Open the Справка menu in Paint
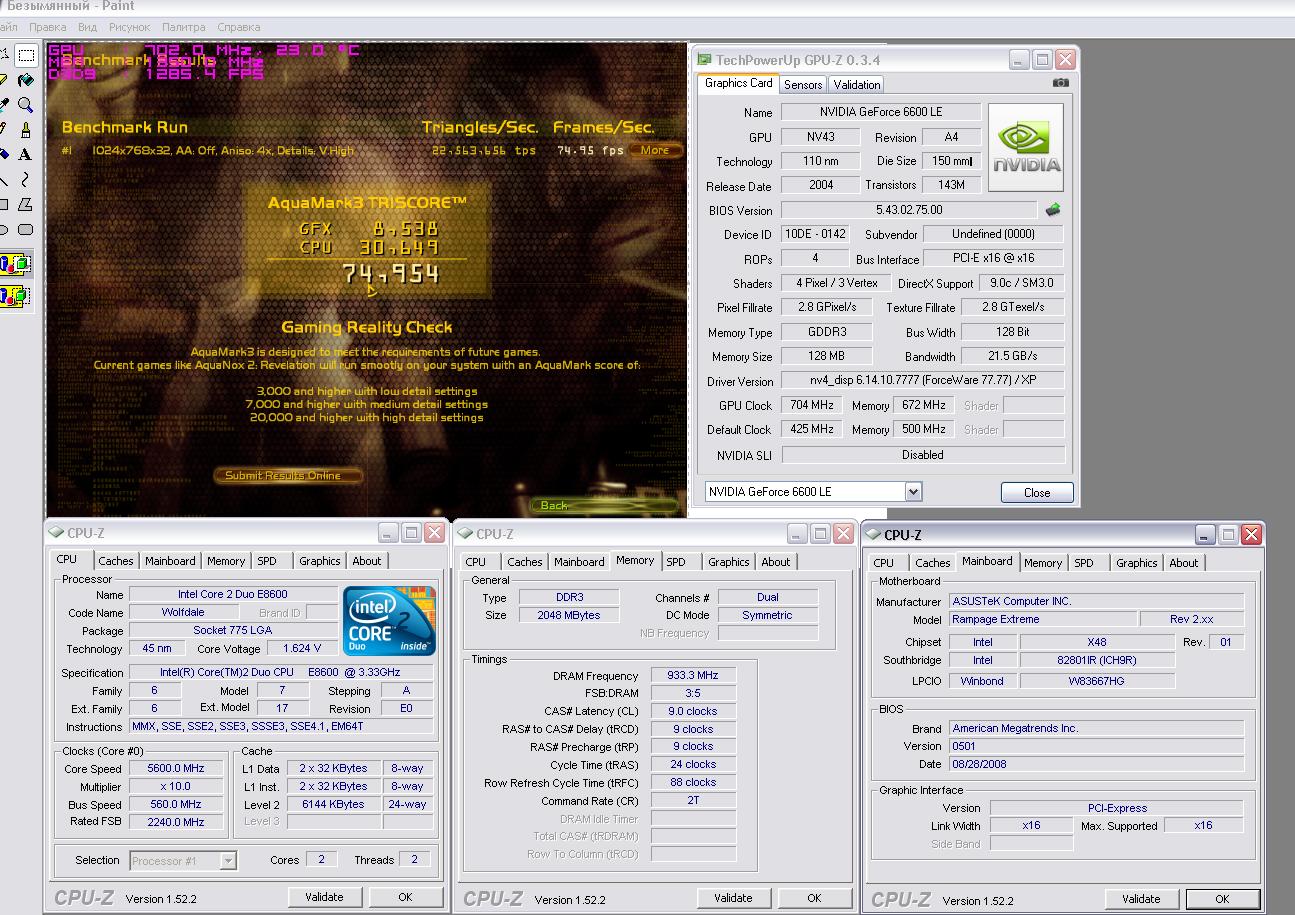Screen dimensions: 1295x915 (239, 27)
